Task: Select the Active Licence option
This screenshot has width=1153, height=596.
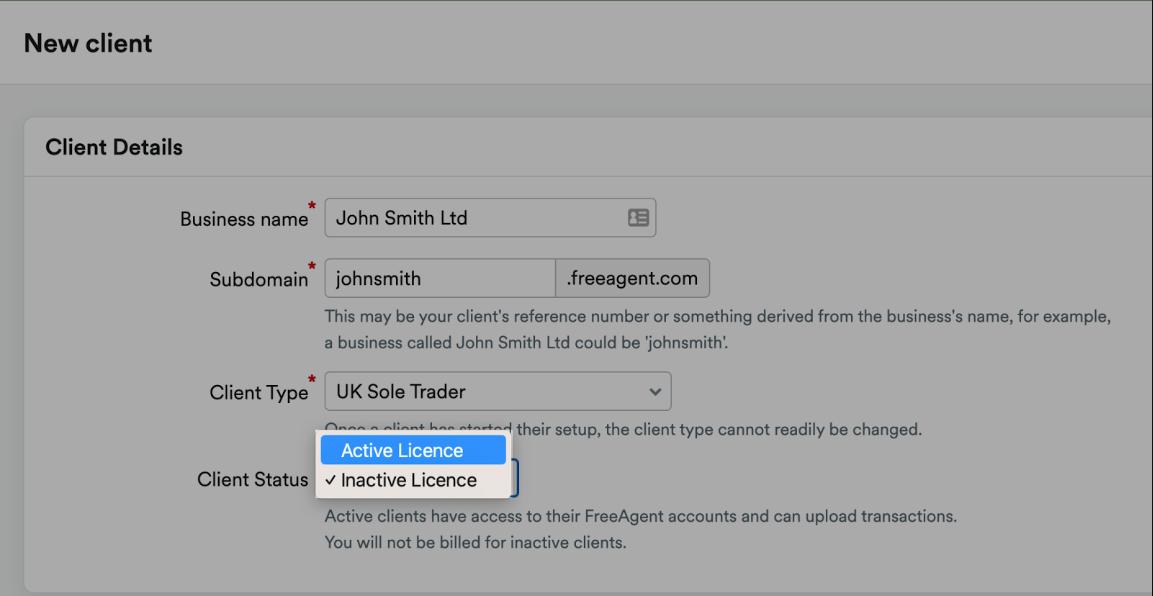Action: coord(413,450)
